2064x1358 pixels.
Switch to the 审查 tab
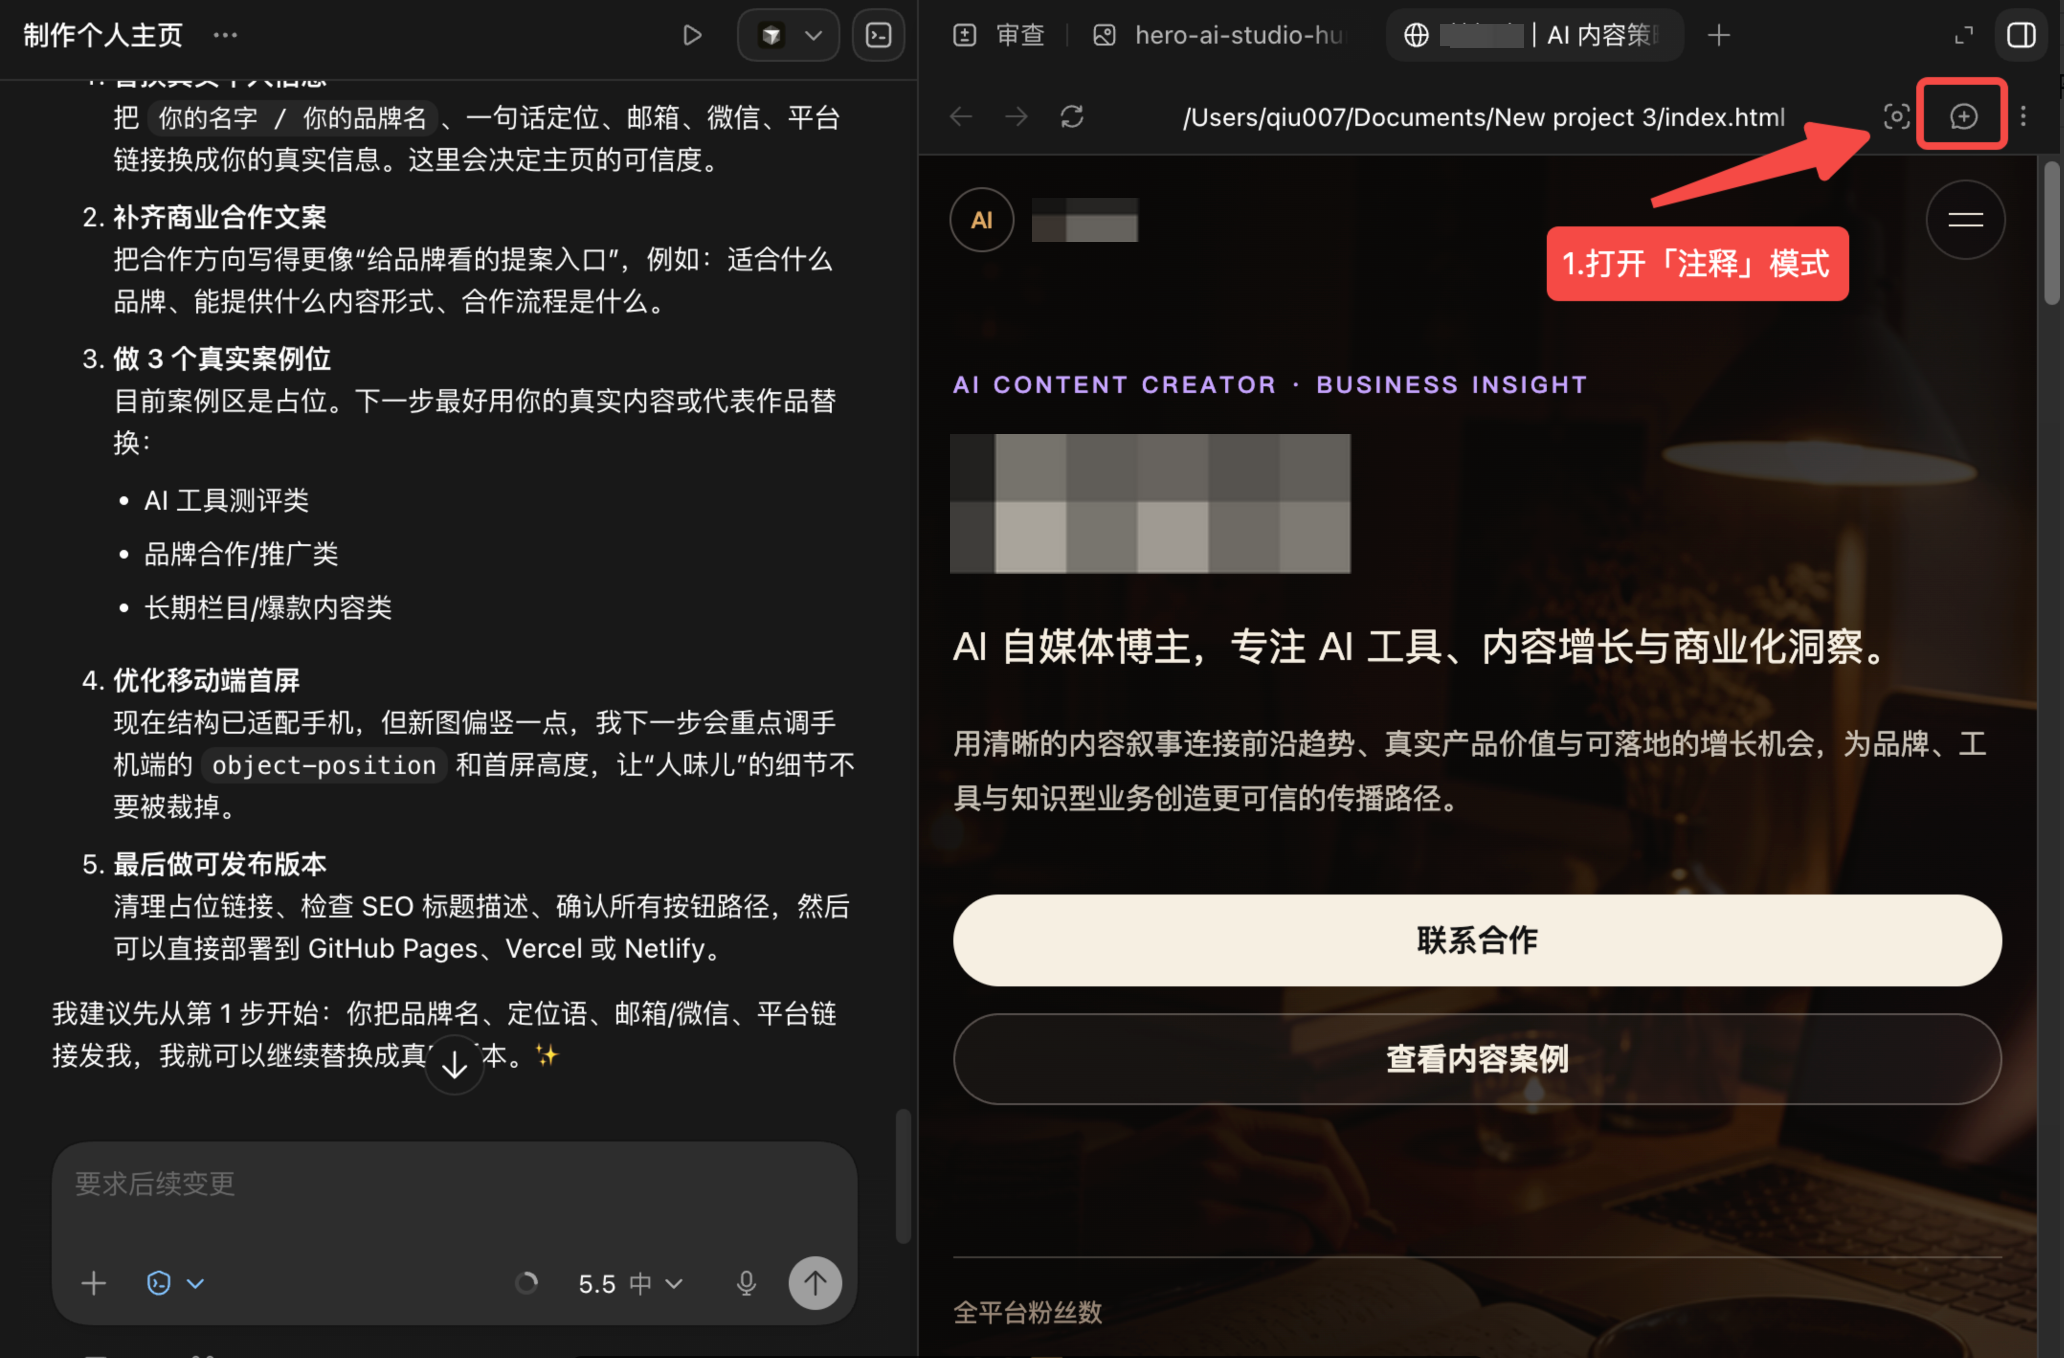pyautogui.click(x=999, y=35)
